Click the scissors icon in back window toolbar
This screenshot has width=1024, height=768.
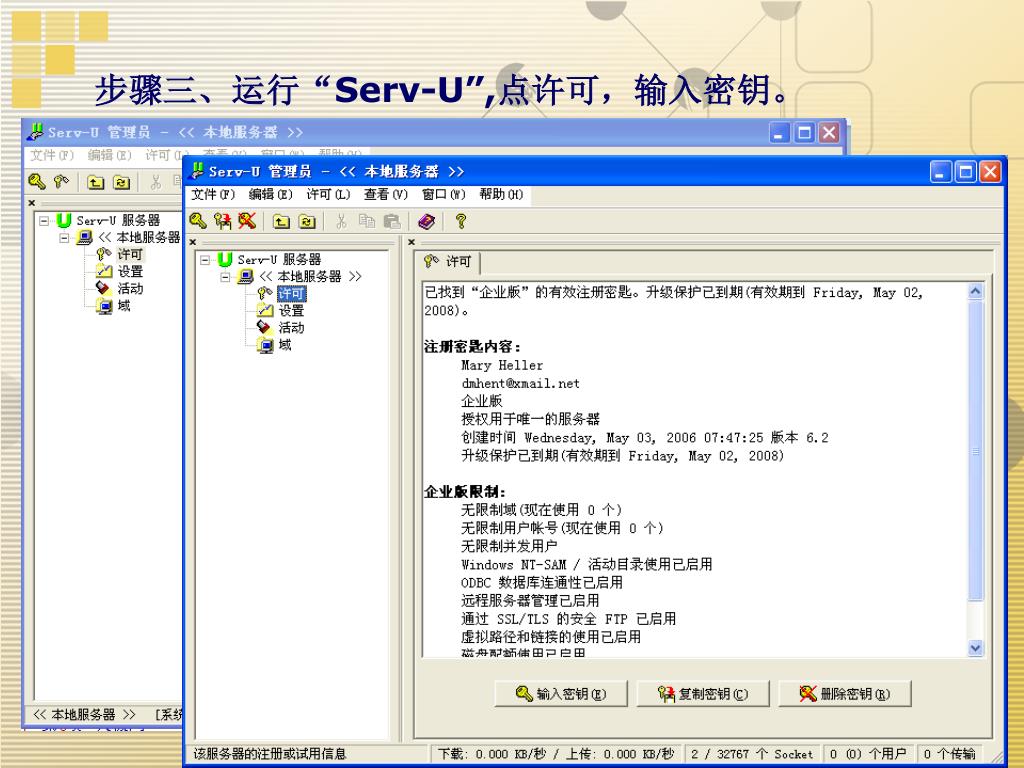point(155,182)
